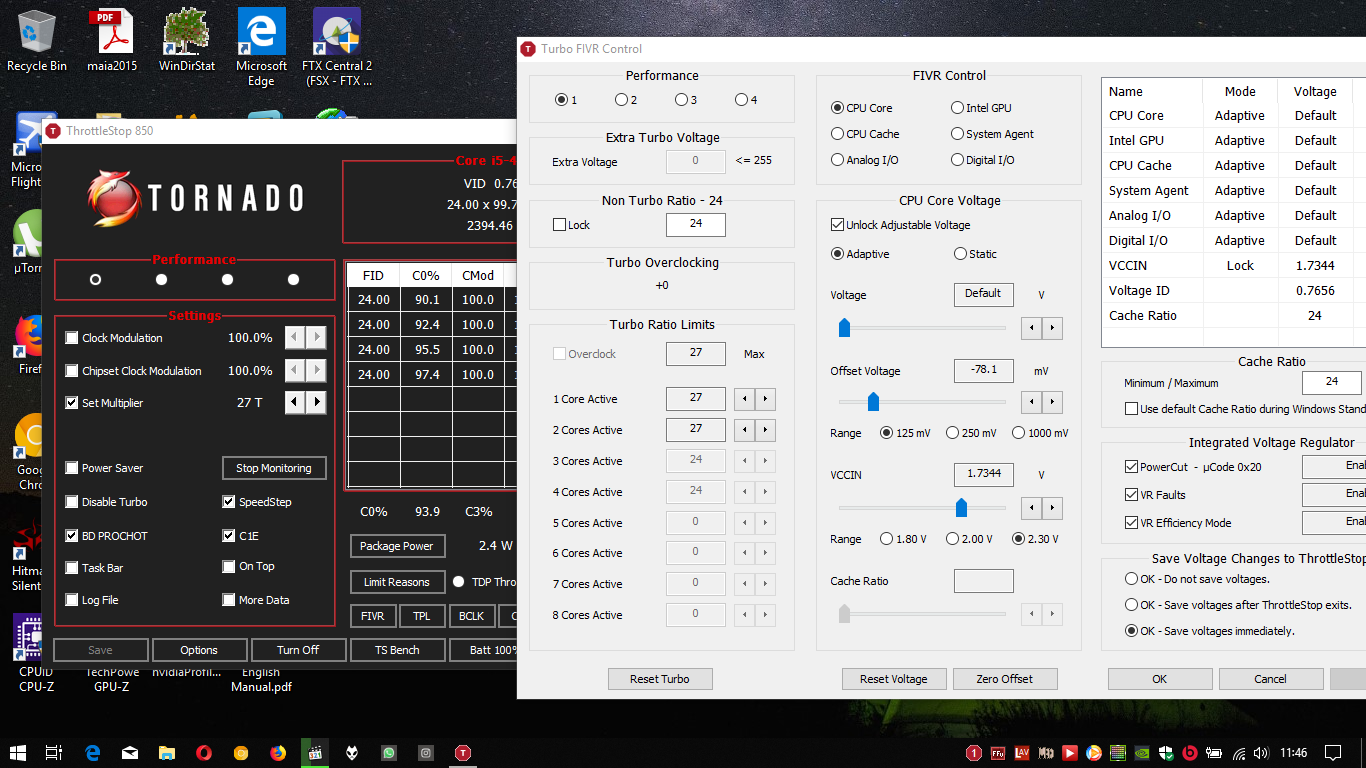Click the ThrottleStop icon in the taskbar
Image resolution: width=1366 pixels, height=768 pixels.
coord(463,752)
